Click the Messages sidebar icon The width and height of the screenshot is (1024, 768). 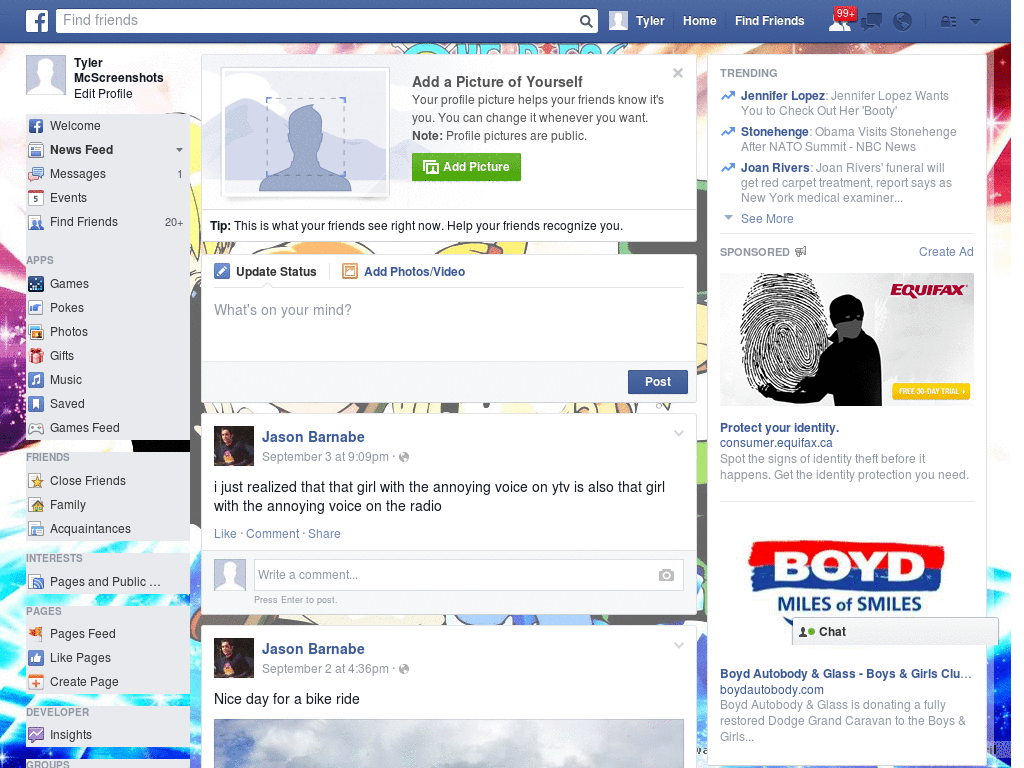click(x=36, y=174)
